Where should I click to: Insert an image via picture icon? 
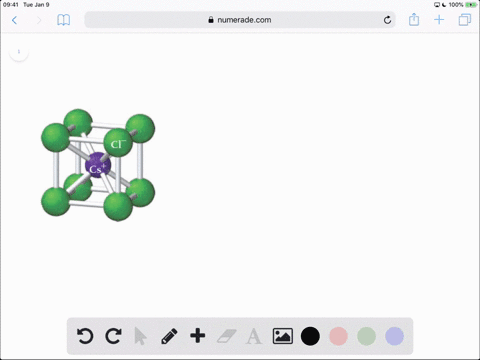pos(283,336)
